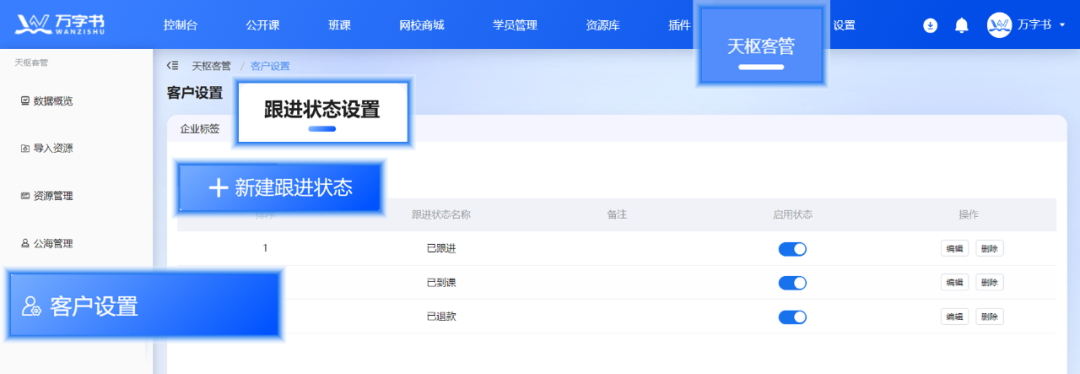Click 编辑 for the 已跟进 row
Image resolution: width=1080 pixels, height=374 pixels.
pyautogui.click(x=955, y=249)
